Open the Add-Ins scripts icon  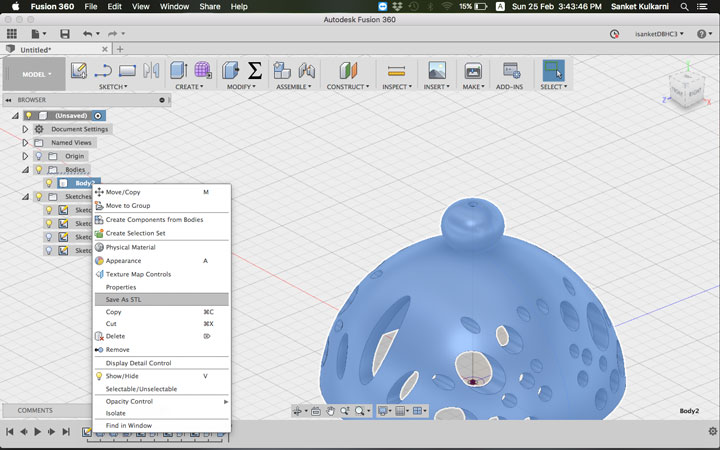tap(511, 71)
